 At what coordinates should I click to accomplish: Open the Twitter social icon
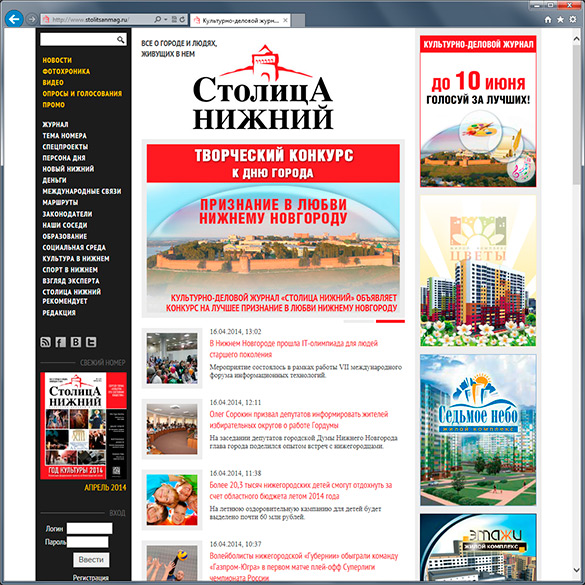coord(91,342)
